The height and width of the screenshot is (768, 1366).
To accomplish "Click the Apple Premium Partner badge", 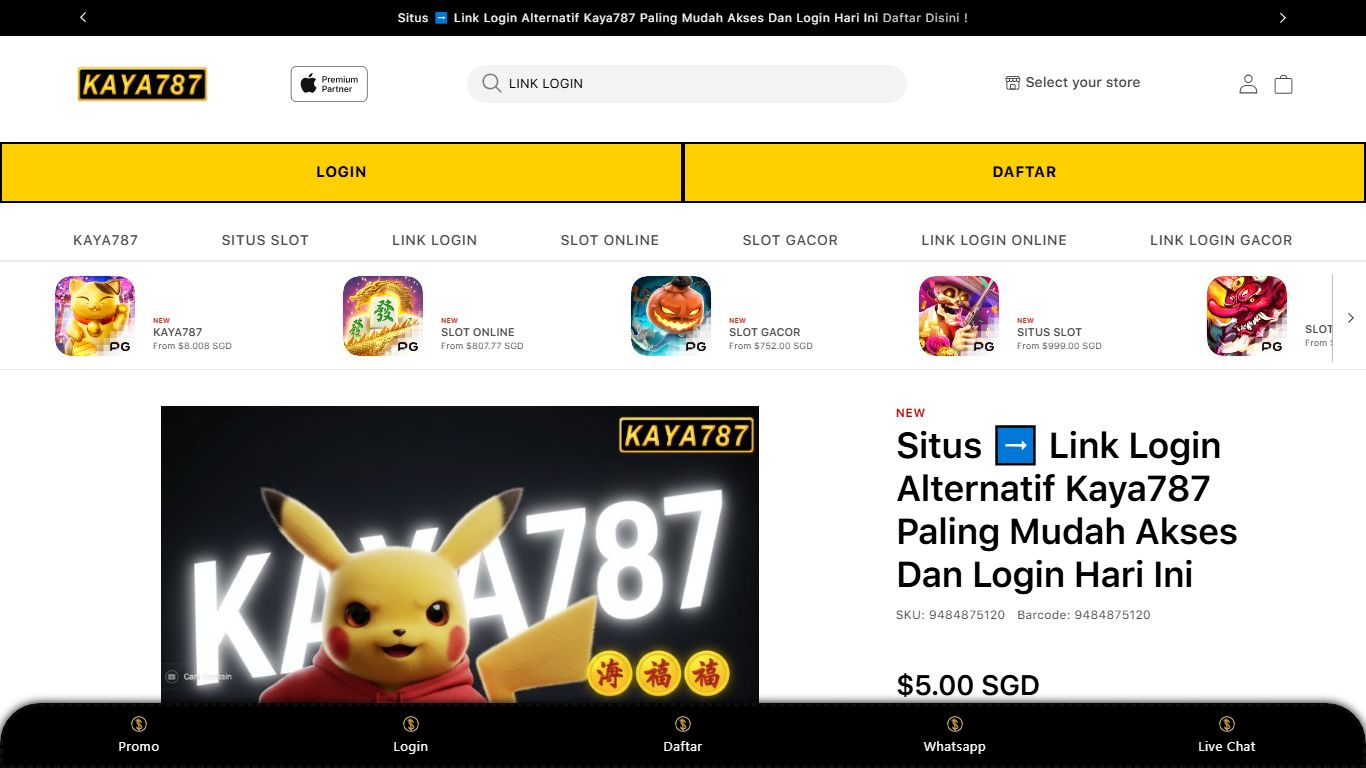I will [329, 84].
